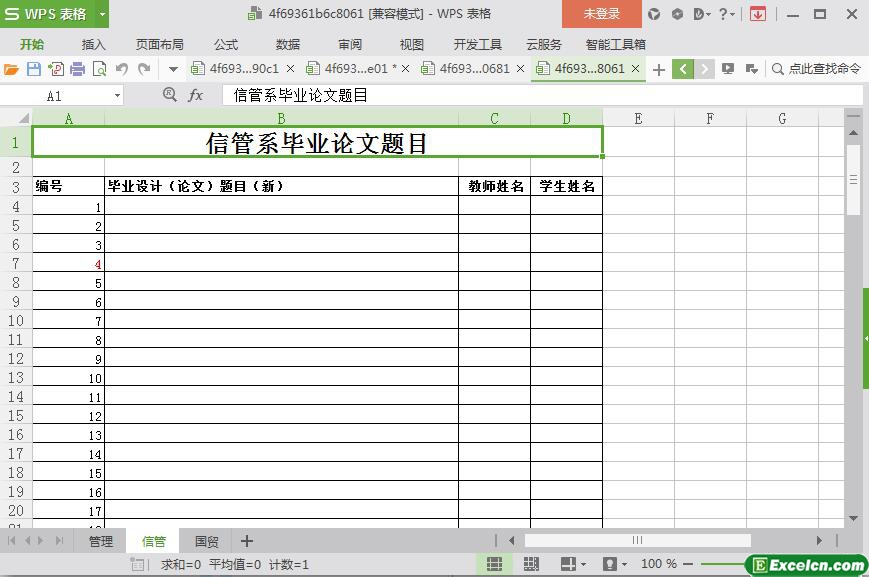Open the D-shaped icon dropdown in title bar

point(702,14)
